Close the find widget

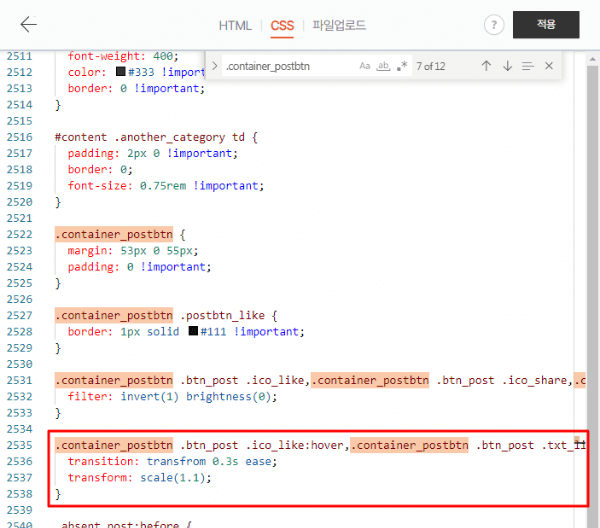549,66
